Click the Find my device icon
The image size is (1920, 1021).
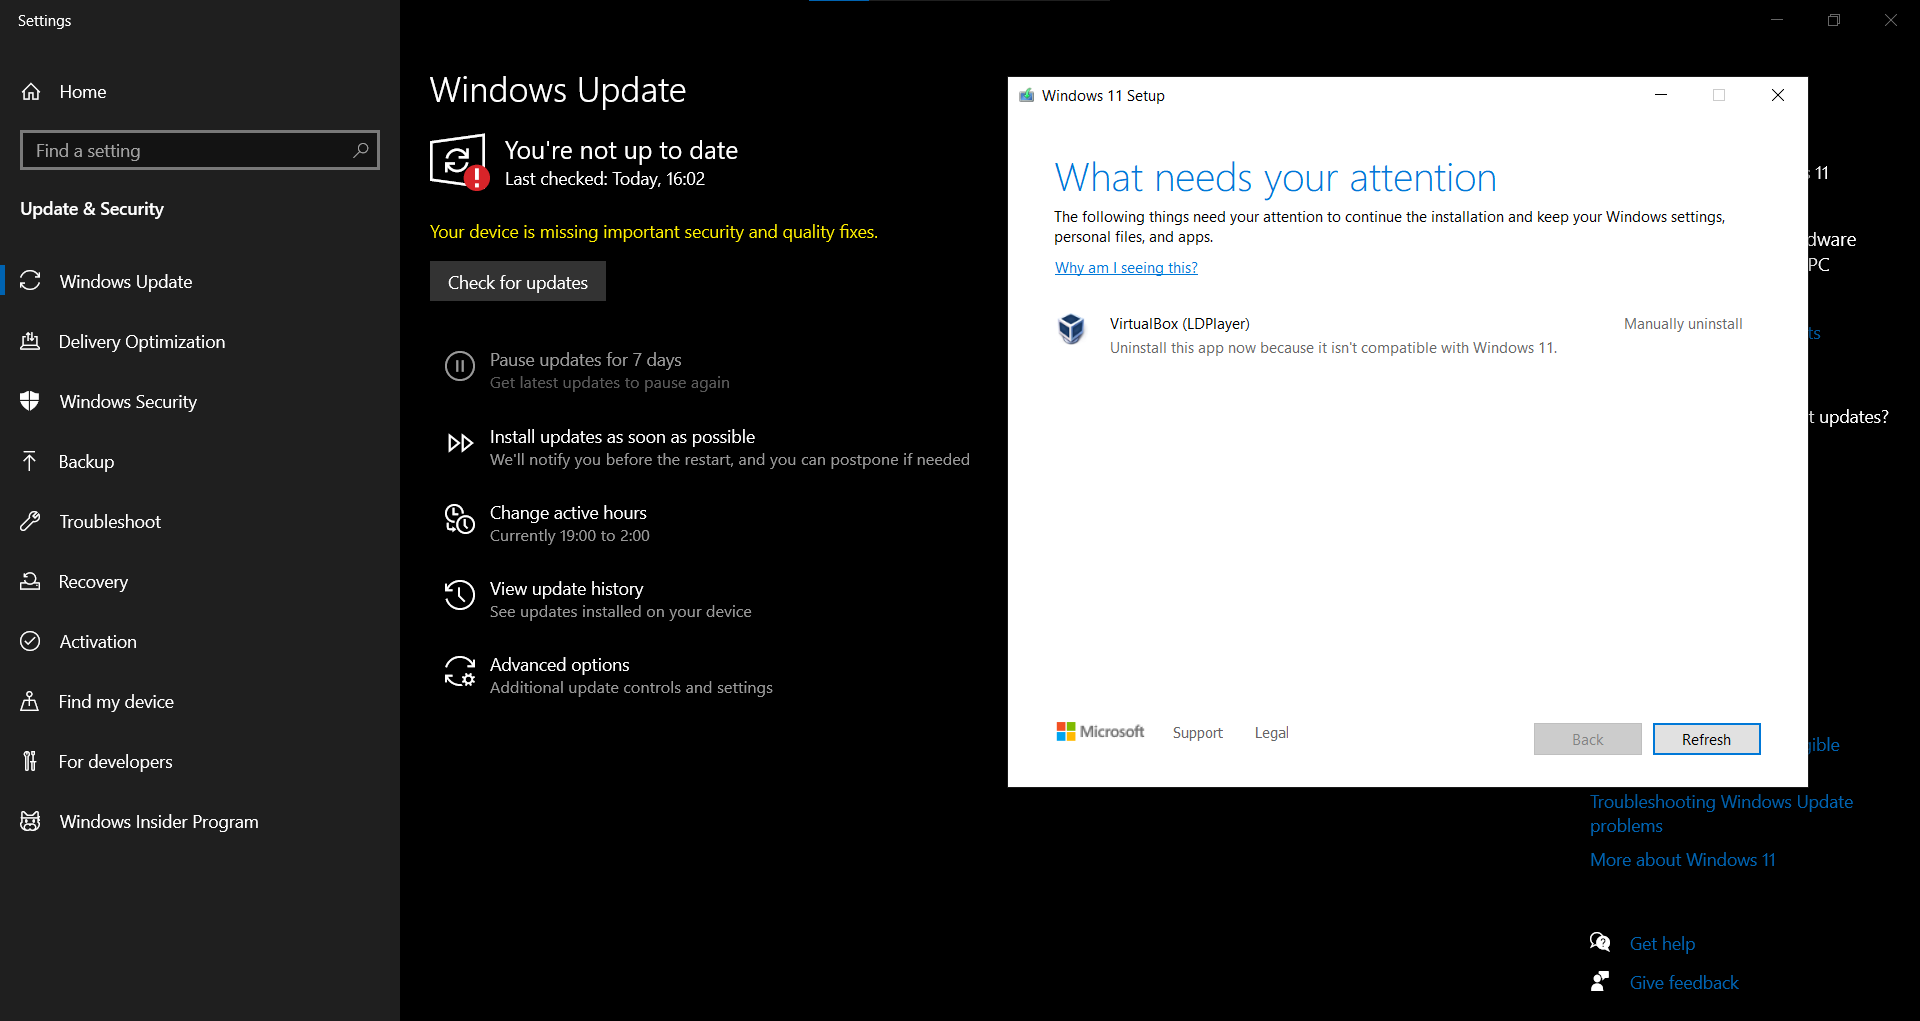pyautogui.click(x=30, y=701)
